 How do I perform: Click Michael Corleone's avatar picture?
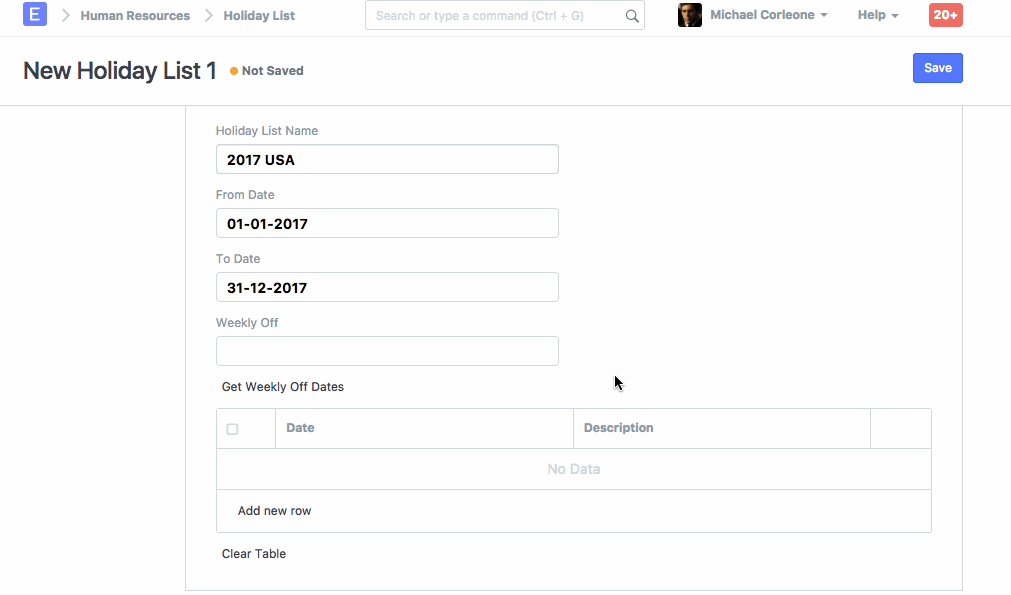tap(690, 15)
